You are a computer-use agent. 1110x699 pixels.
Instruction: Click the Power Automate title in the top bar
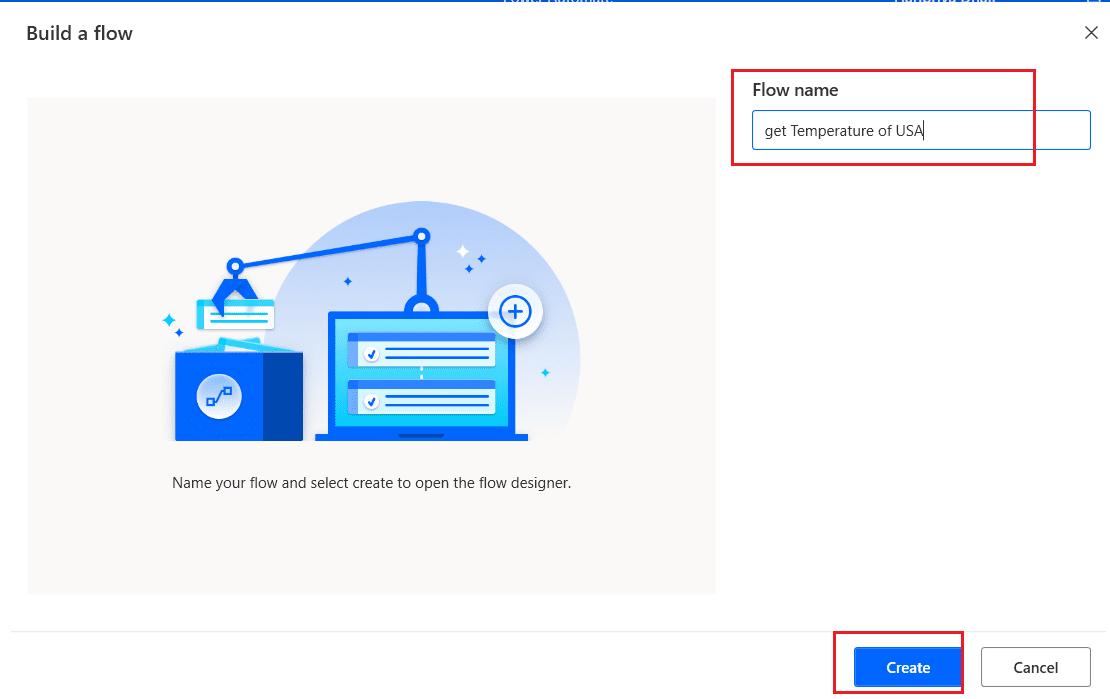point(555,2)
